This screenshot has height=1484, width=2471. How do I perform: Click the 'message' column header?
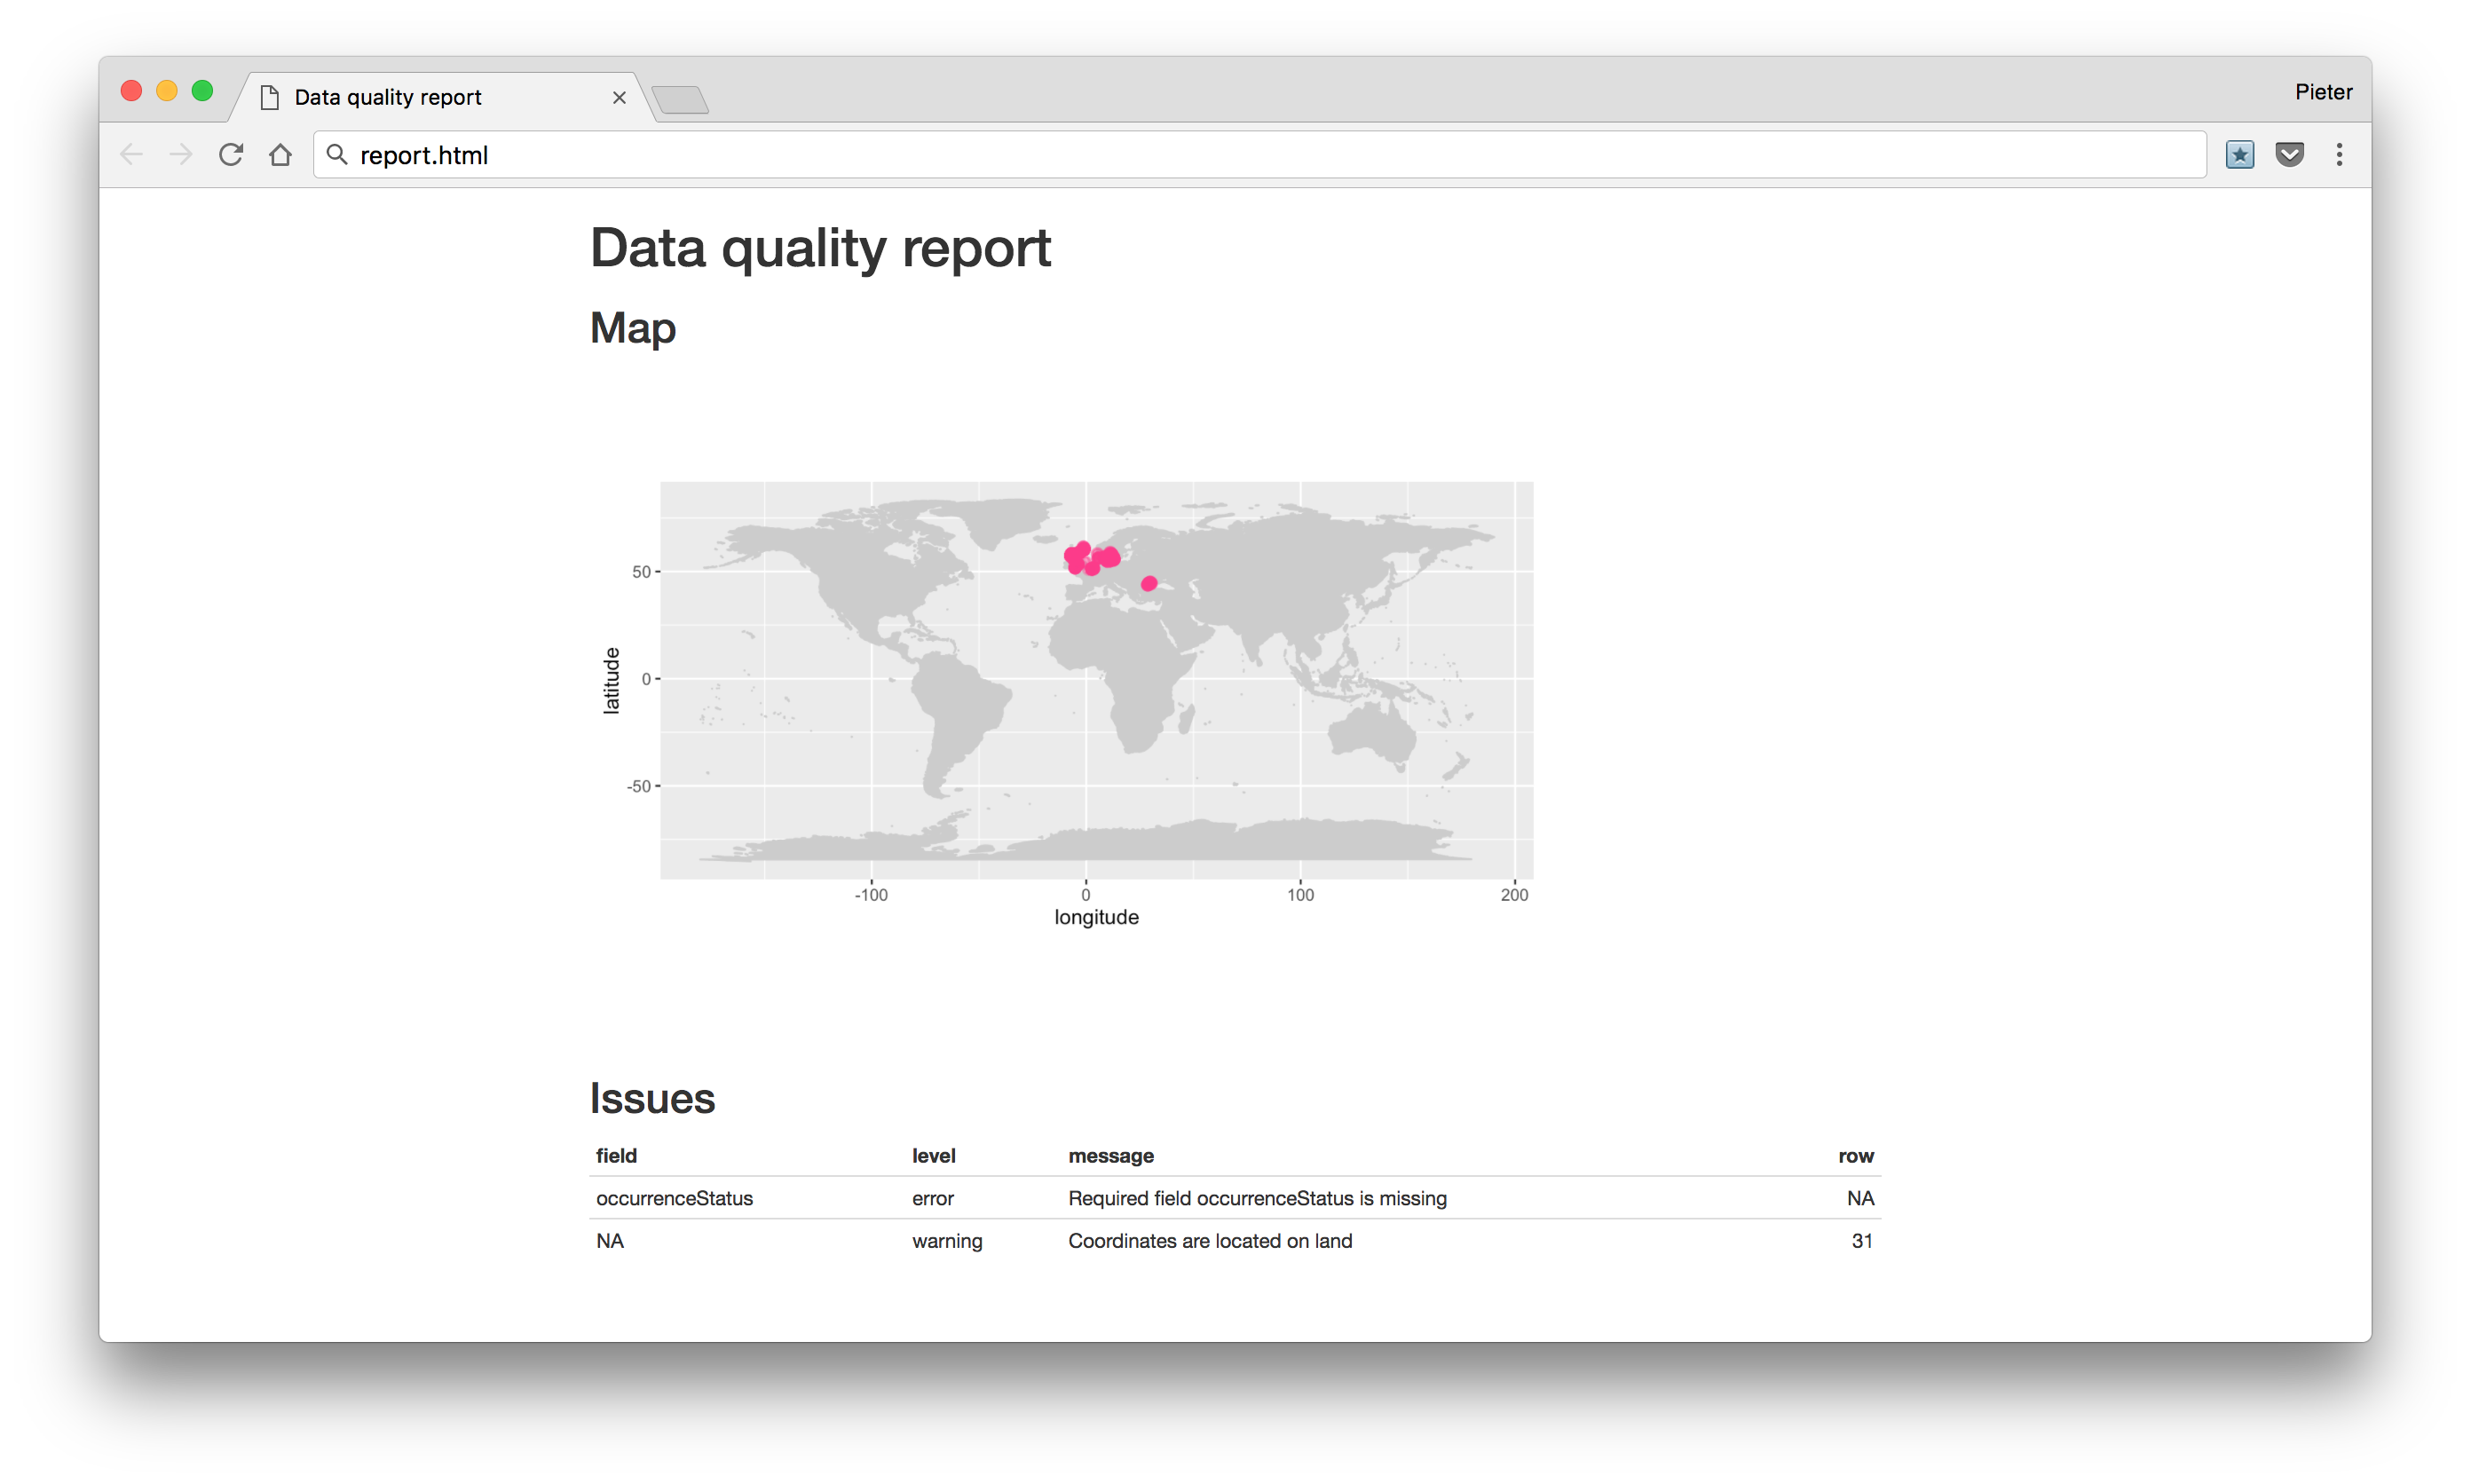[1110, 1156]
